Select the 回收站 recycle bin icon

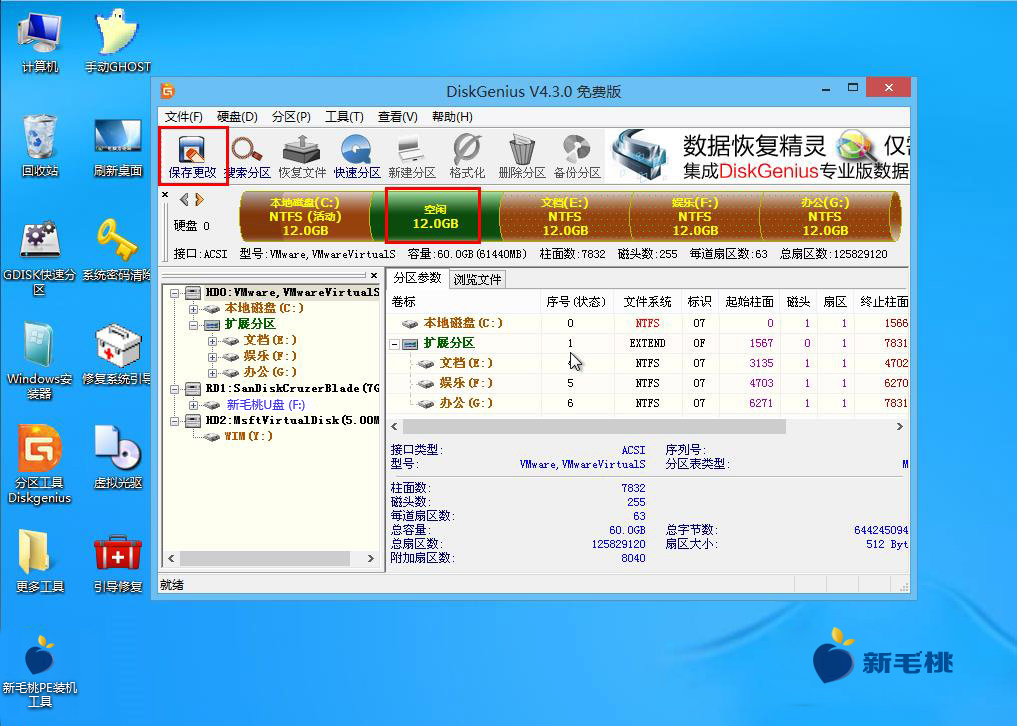click(40, 146)
